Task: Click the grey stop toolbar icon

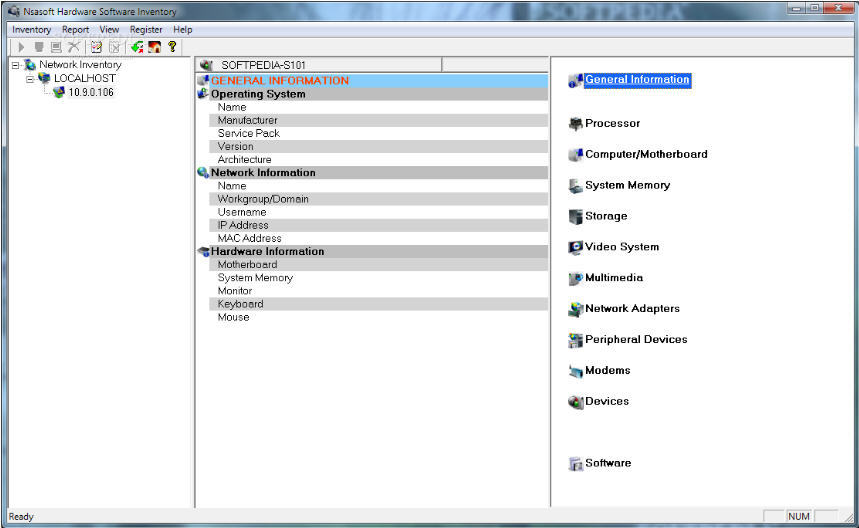Action: coord(38,47)
